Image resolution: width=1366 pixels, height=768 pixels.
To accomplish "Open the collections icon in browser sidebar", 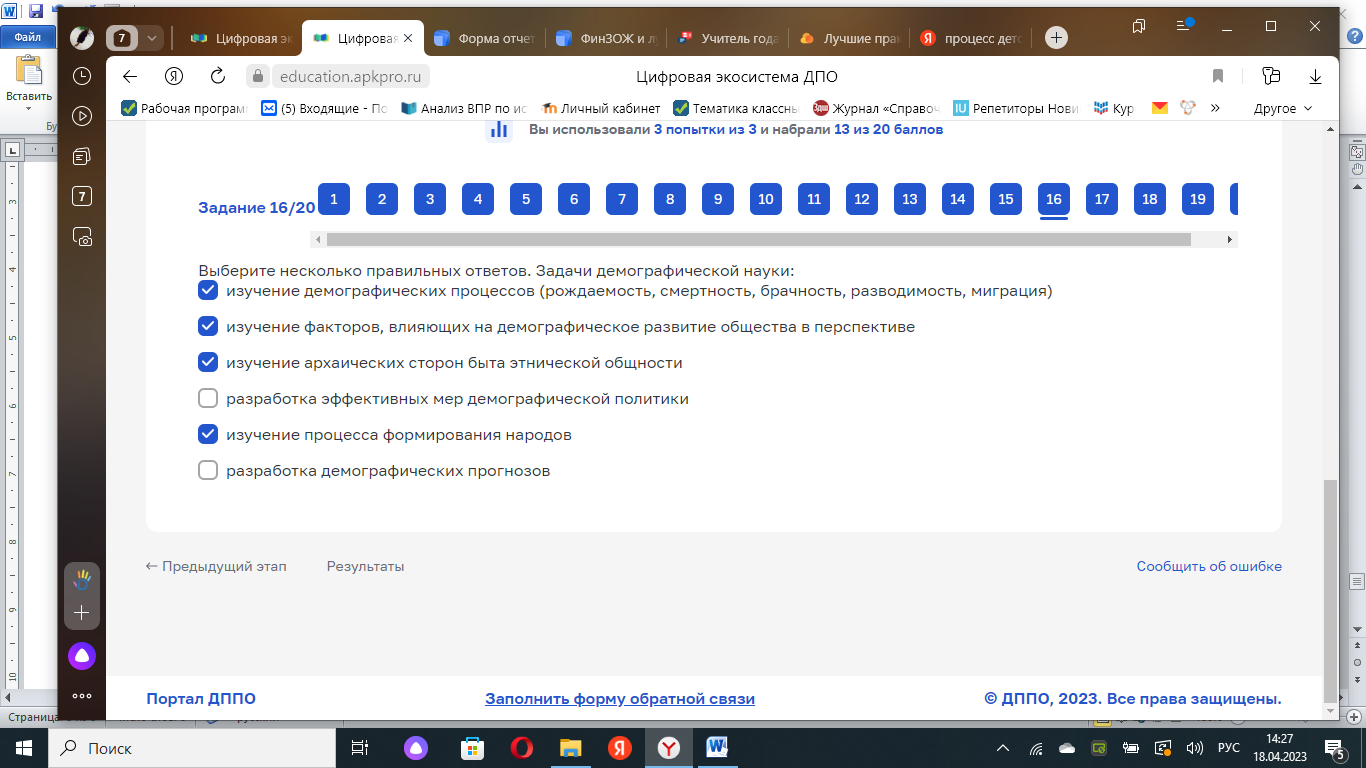I will 82,156.
